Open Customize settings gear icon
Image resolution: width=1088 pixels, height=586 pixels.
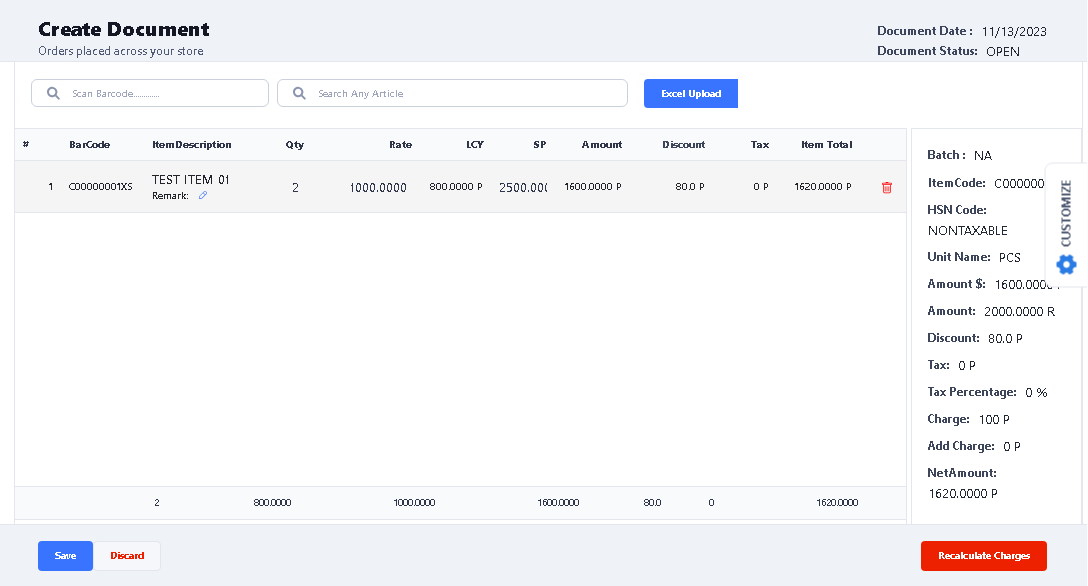[1066, 264]
